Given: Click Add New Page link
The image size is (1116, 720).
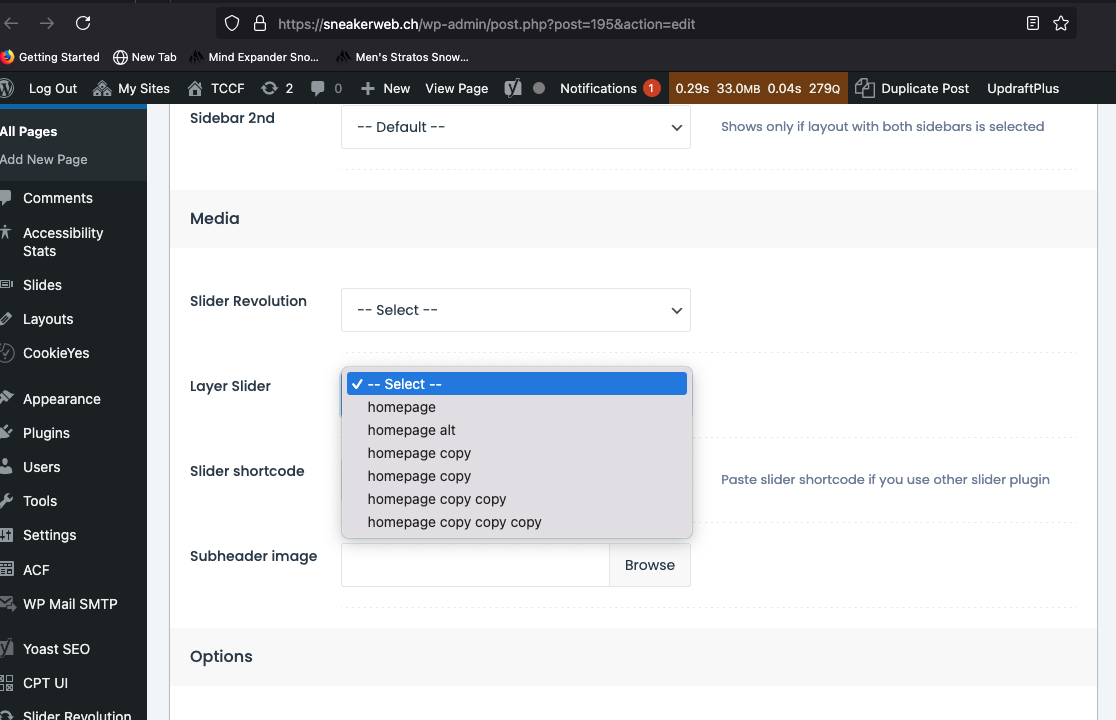Looking at the screenshot, I should click(x=44, y=159).
